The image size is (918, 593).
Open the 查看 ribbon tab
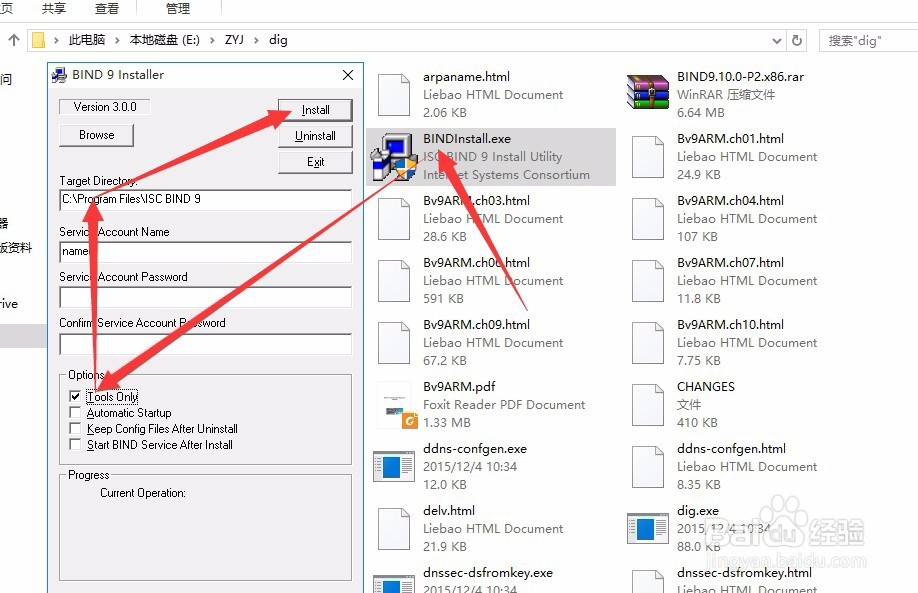tap(107, 8)
